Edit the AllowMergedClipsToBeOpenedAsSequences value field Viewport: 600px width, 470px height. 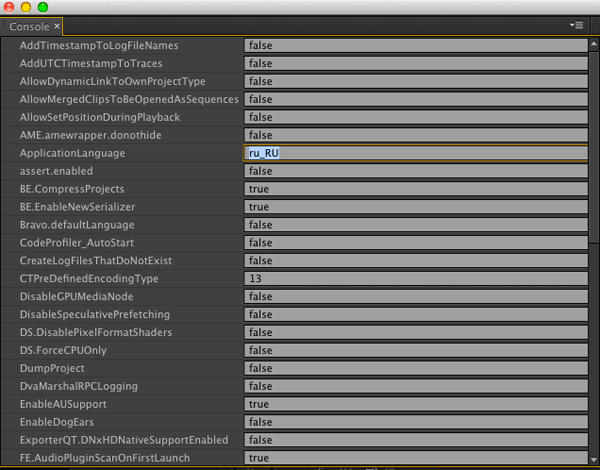pyautogui.click(x=416, y=100)
